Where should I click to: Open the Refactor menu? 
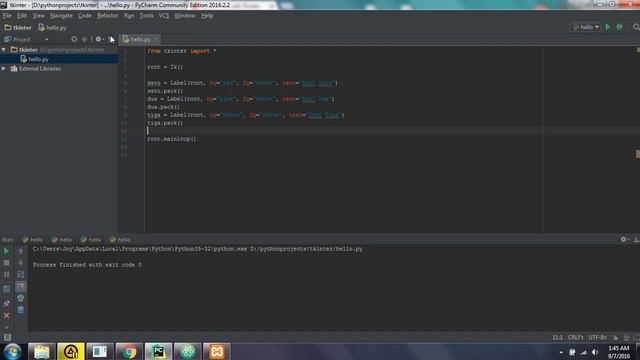107,16
